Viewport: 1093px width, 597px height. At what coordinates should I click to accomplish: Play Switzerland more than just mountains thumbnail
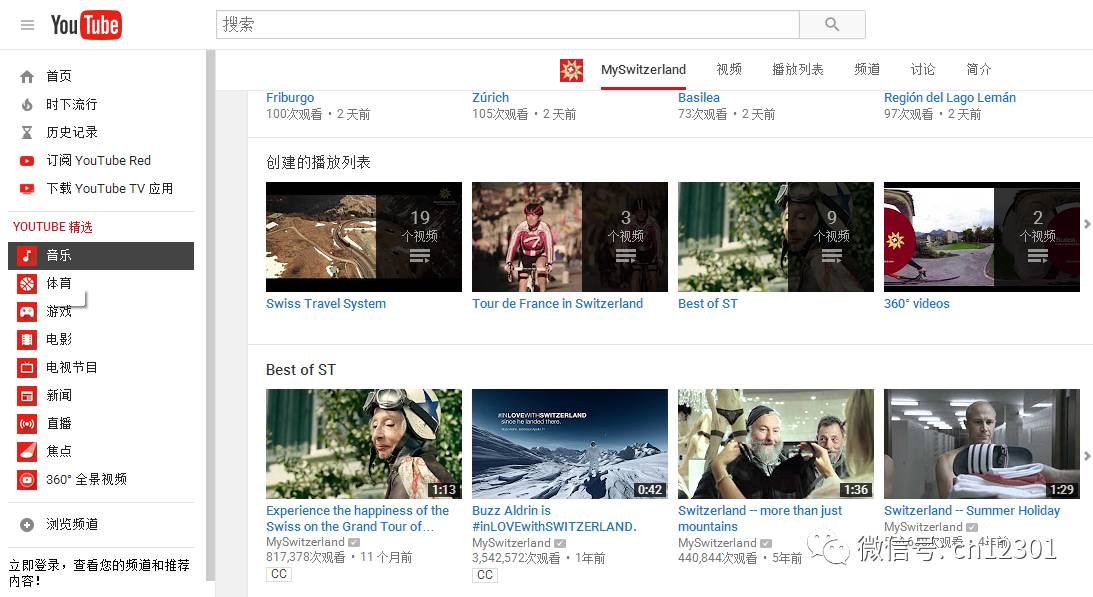click(775, 444)
